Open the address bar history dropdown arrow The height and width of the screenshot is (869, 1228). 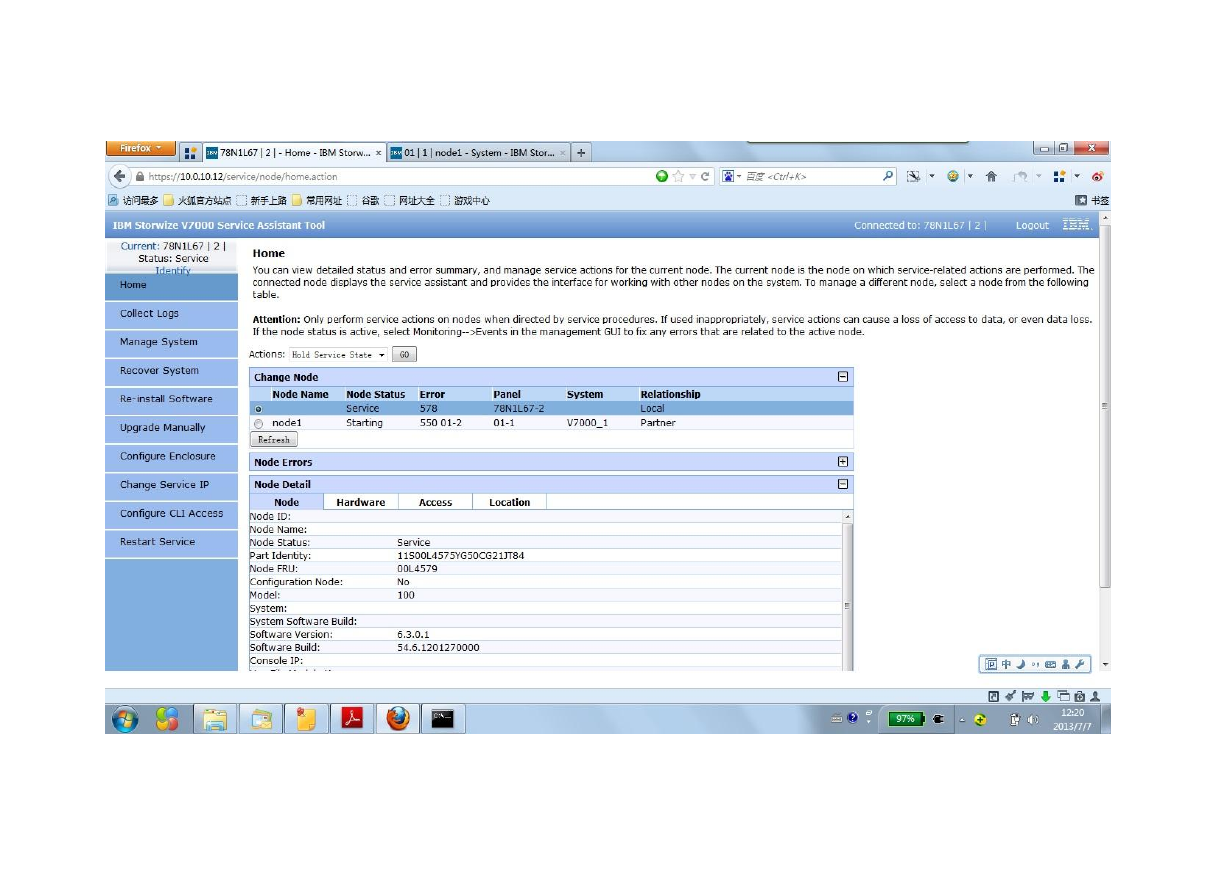[692, 177]
